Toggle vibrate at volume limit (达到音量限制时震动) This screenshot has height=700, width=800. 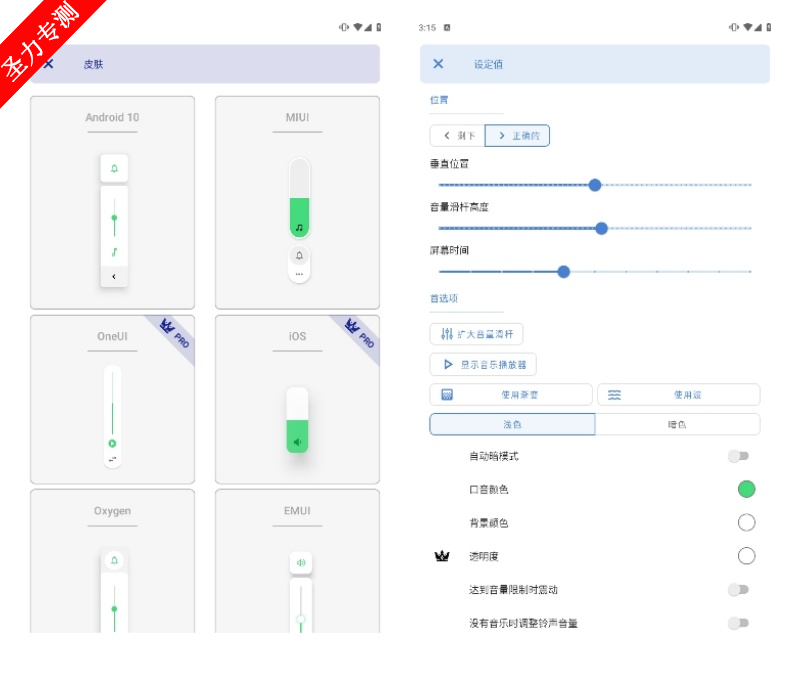[x=738, y=589]
